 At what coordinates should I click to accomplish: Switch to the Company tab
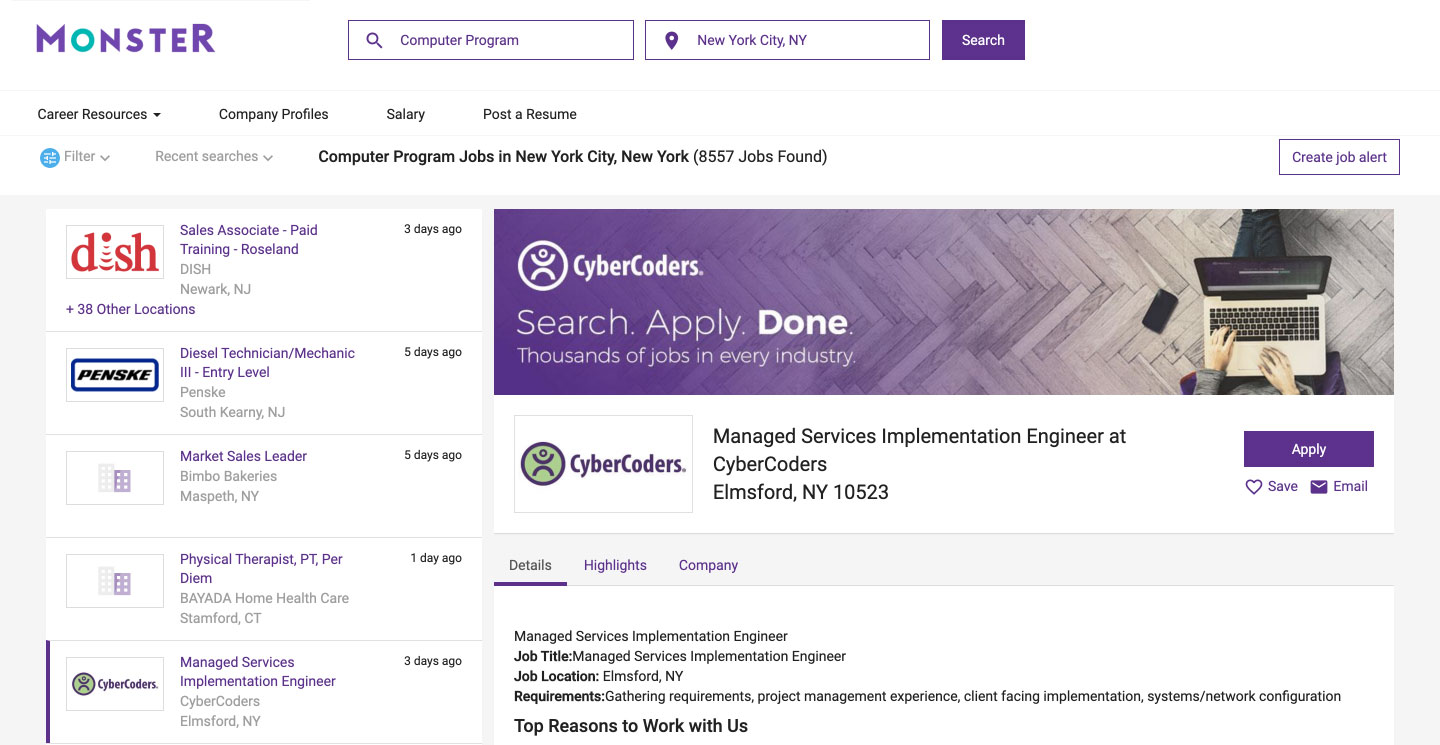point(708,565)
